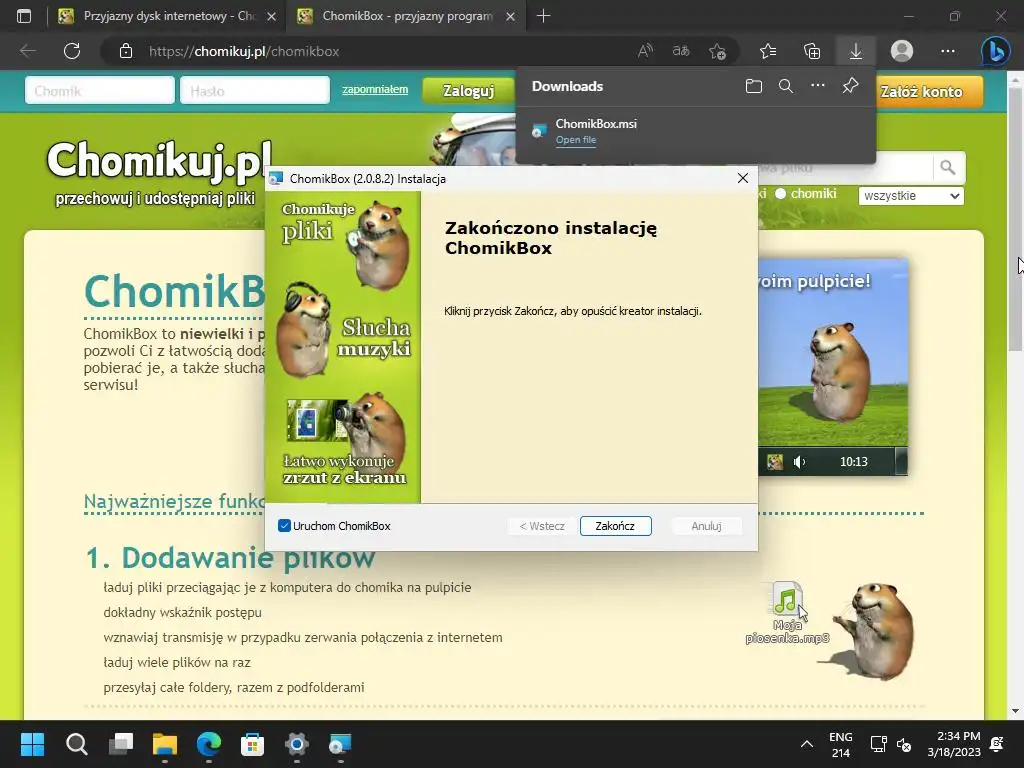
Task: Open the browser tab actions menu icon
Action: (x=24, y=16)
